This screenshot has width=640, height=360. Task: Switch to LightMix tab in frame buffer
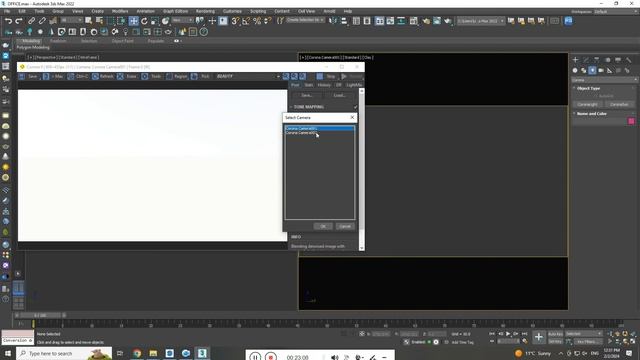tap(354, 85)
